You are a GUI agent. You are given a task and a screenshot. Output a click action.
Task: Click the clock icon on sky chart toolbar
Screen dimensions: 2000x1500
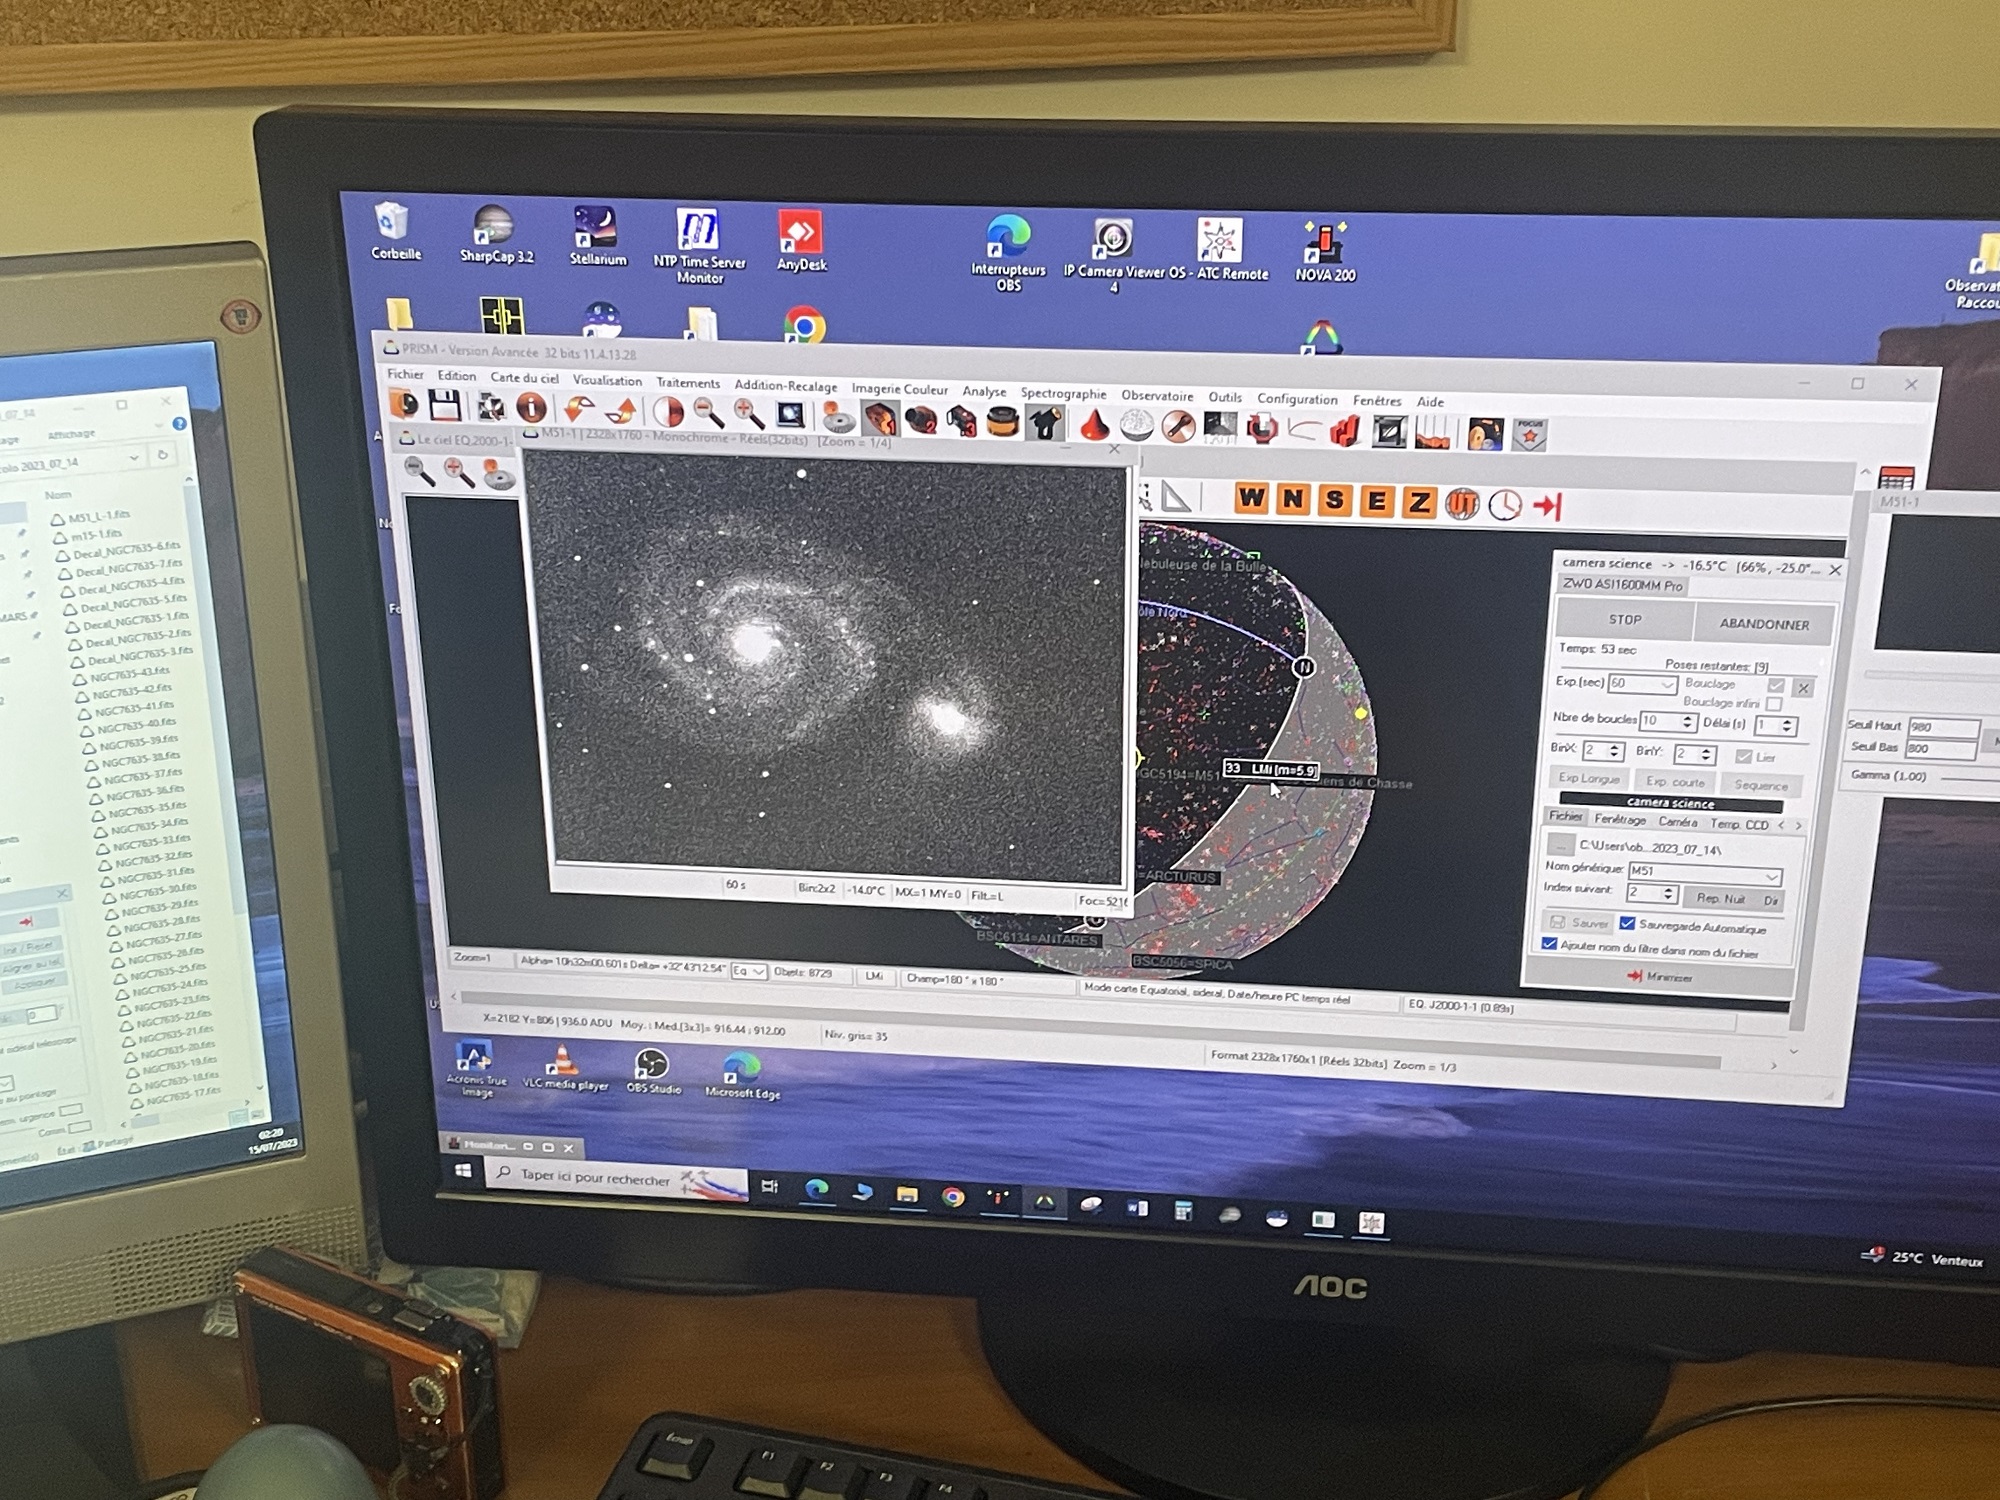pyautogui.click(x=1504, y=505)
